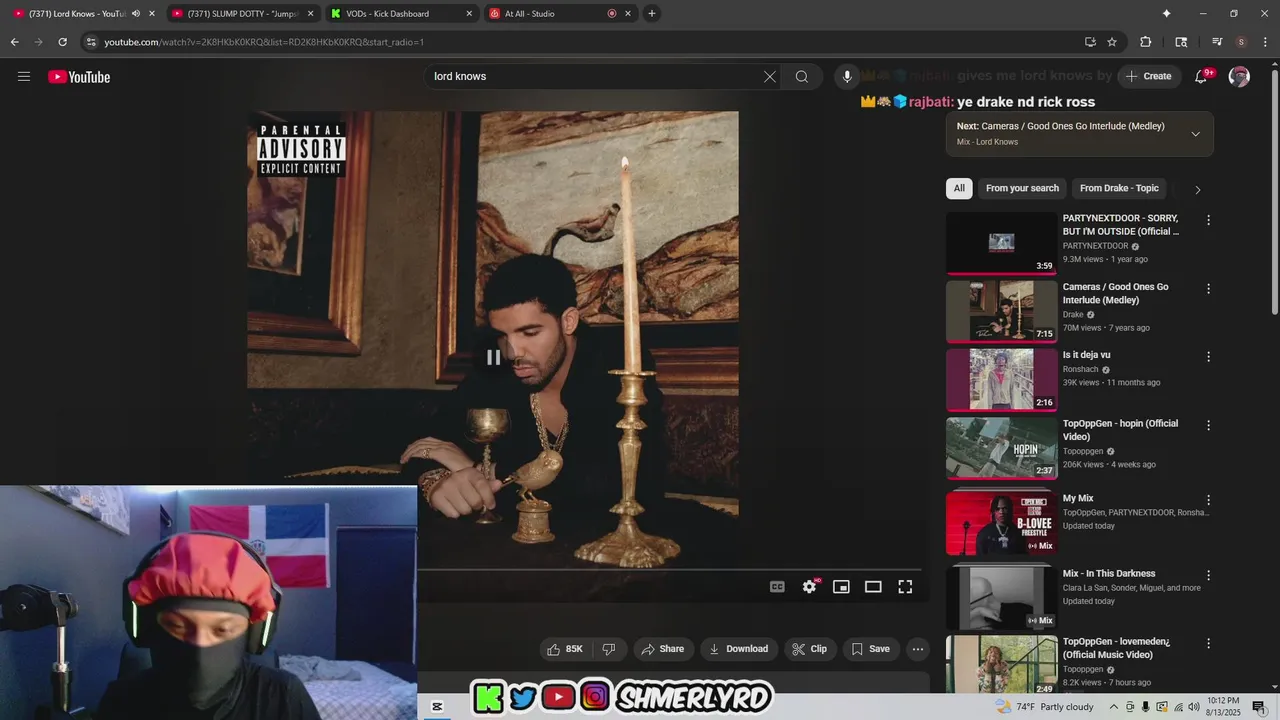
Task: Share this video
Action: (x=663, y=649)
